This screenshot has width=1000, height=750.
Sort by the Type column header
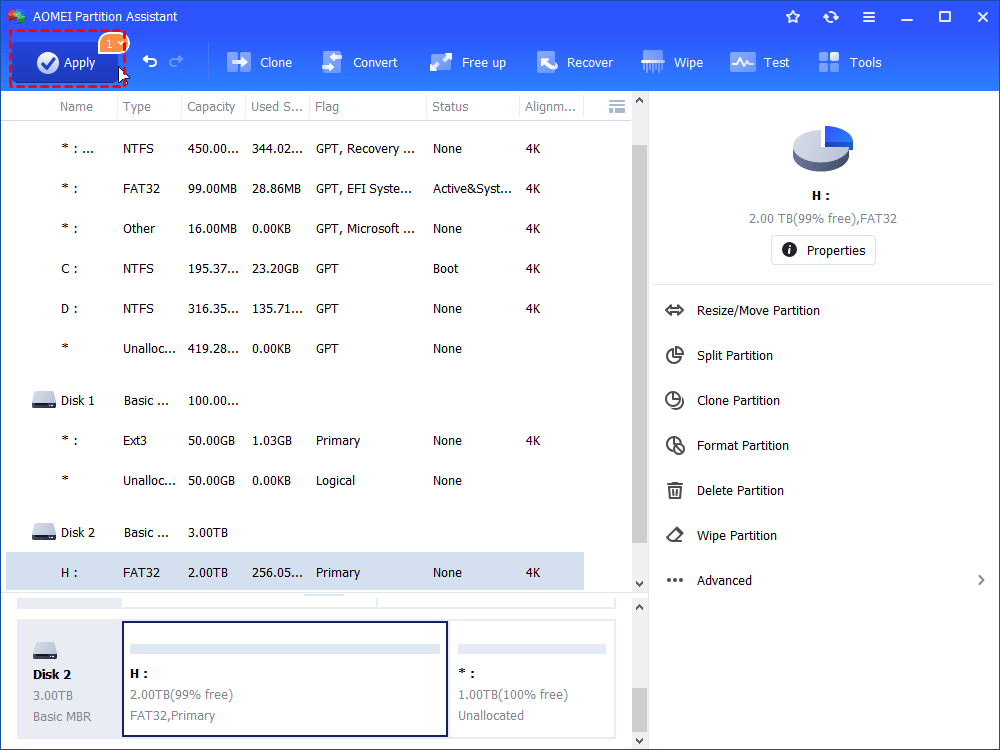(x=137, y=107)
